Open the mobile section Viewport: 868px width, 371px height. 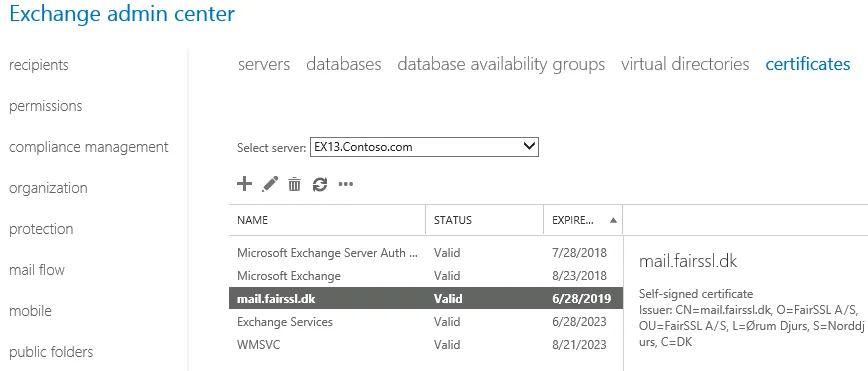point(30,311)
